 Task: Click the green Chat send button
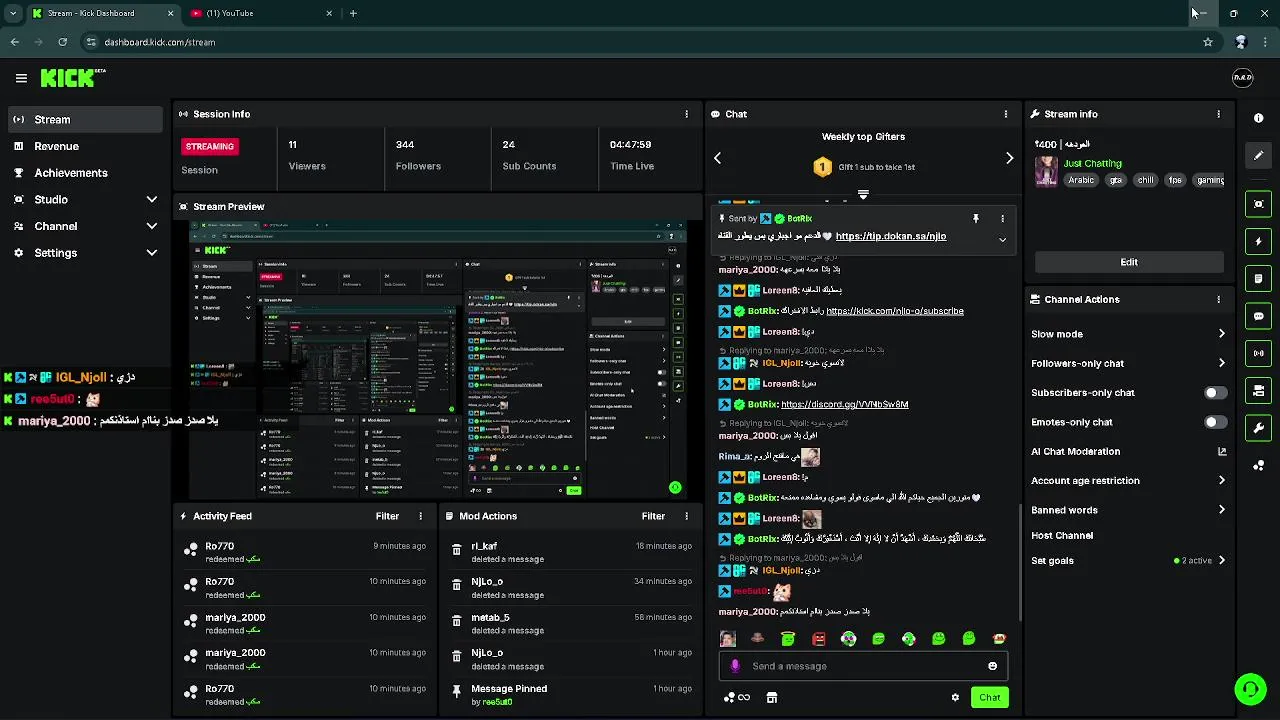tap(989, 697)
